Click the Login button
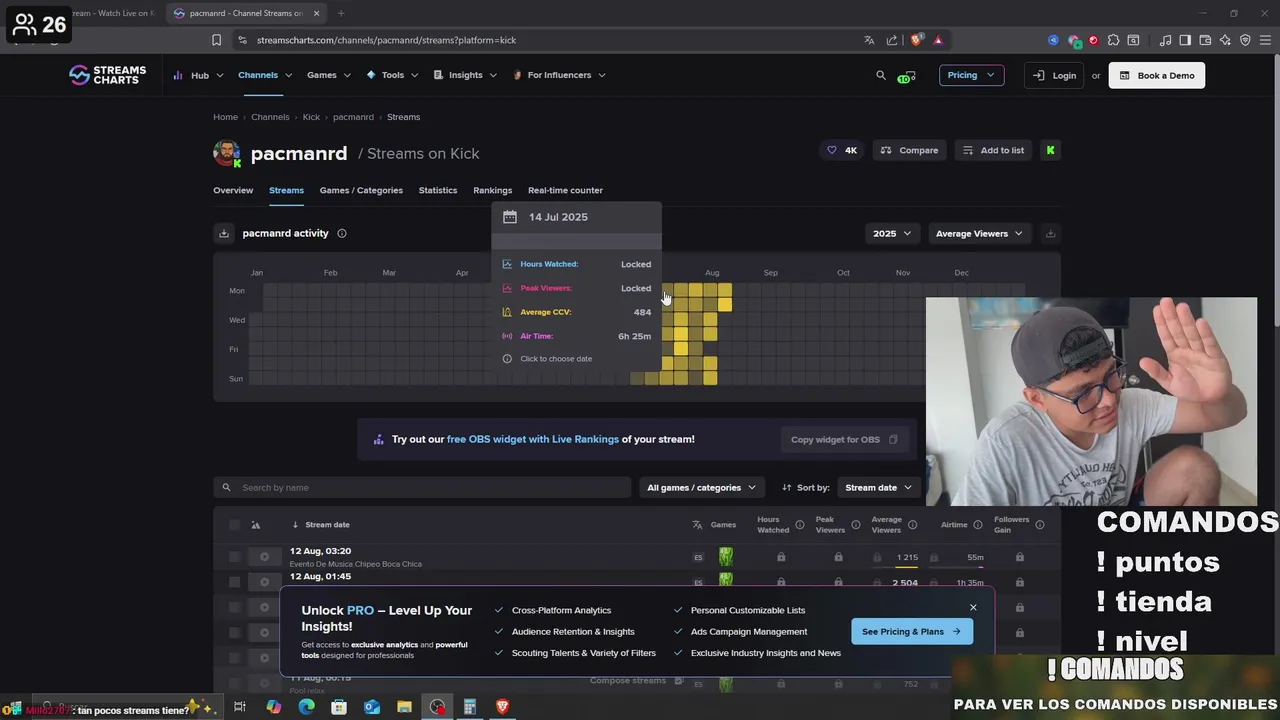 (1055, 75)
